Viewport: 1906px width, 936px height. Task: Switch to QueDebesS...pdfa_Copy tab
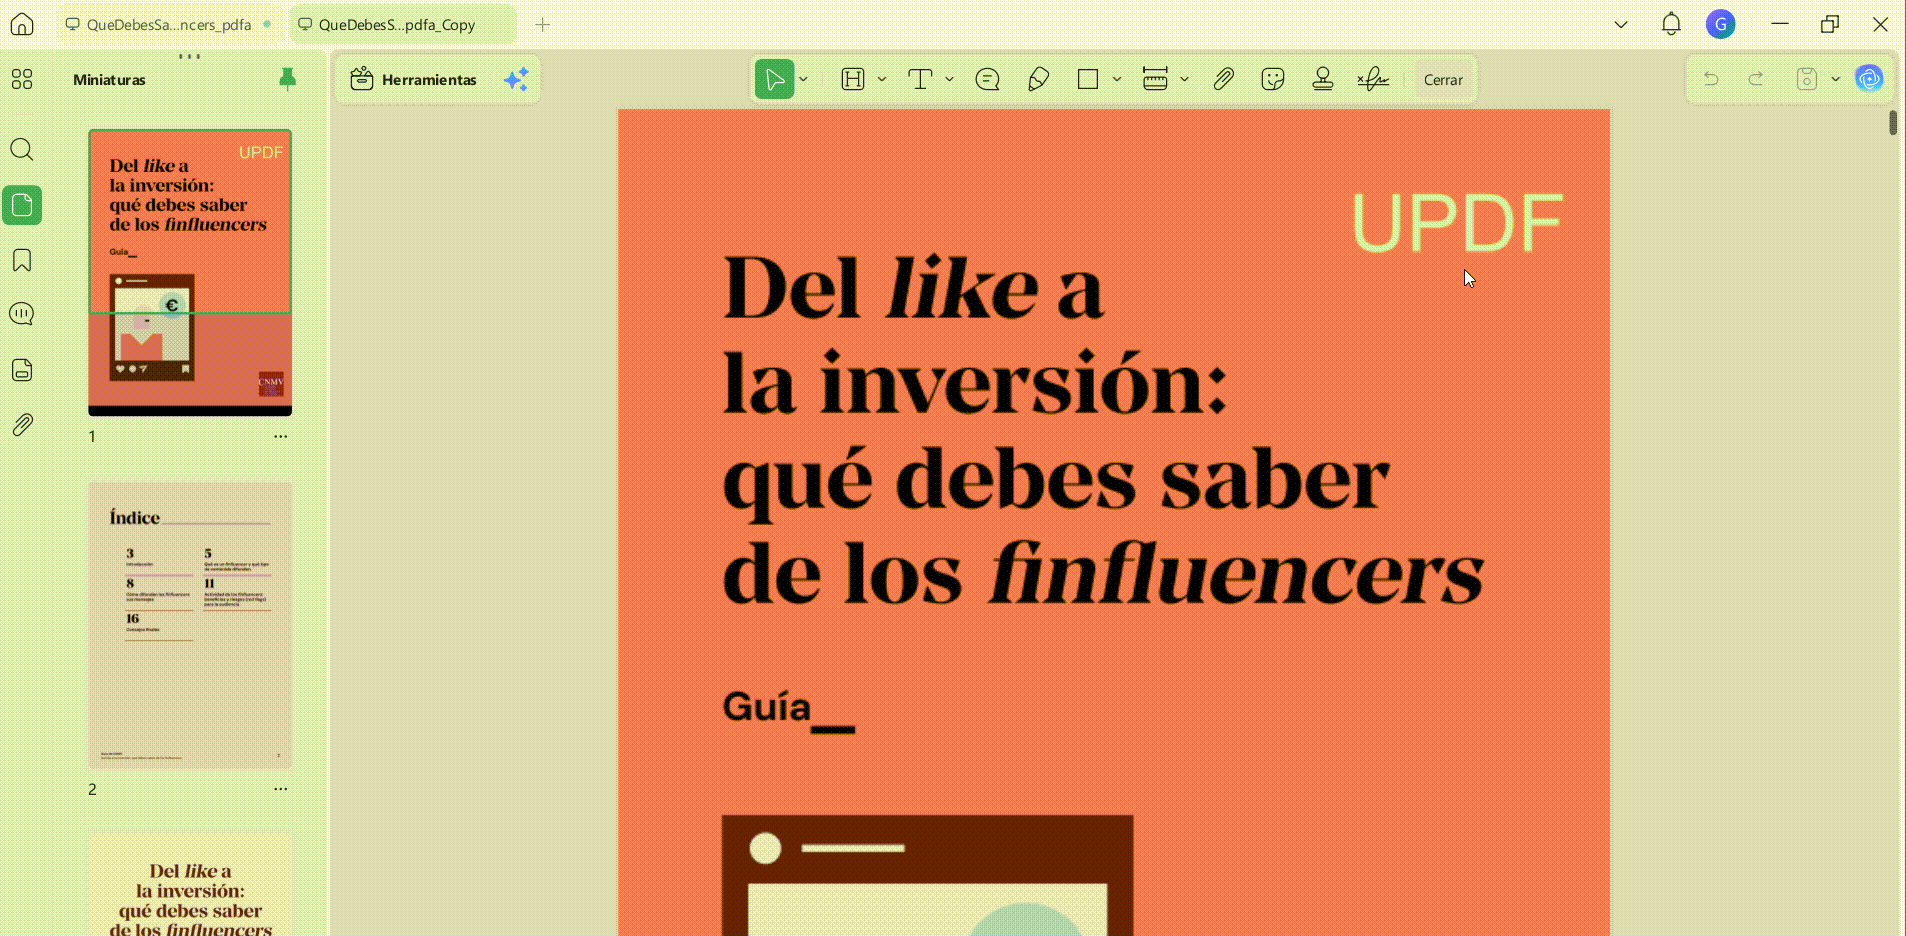pyautogui.click(x=402, y=24)
